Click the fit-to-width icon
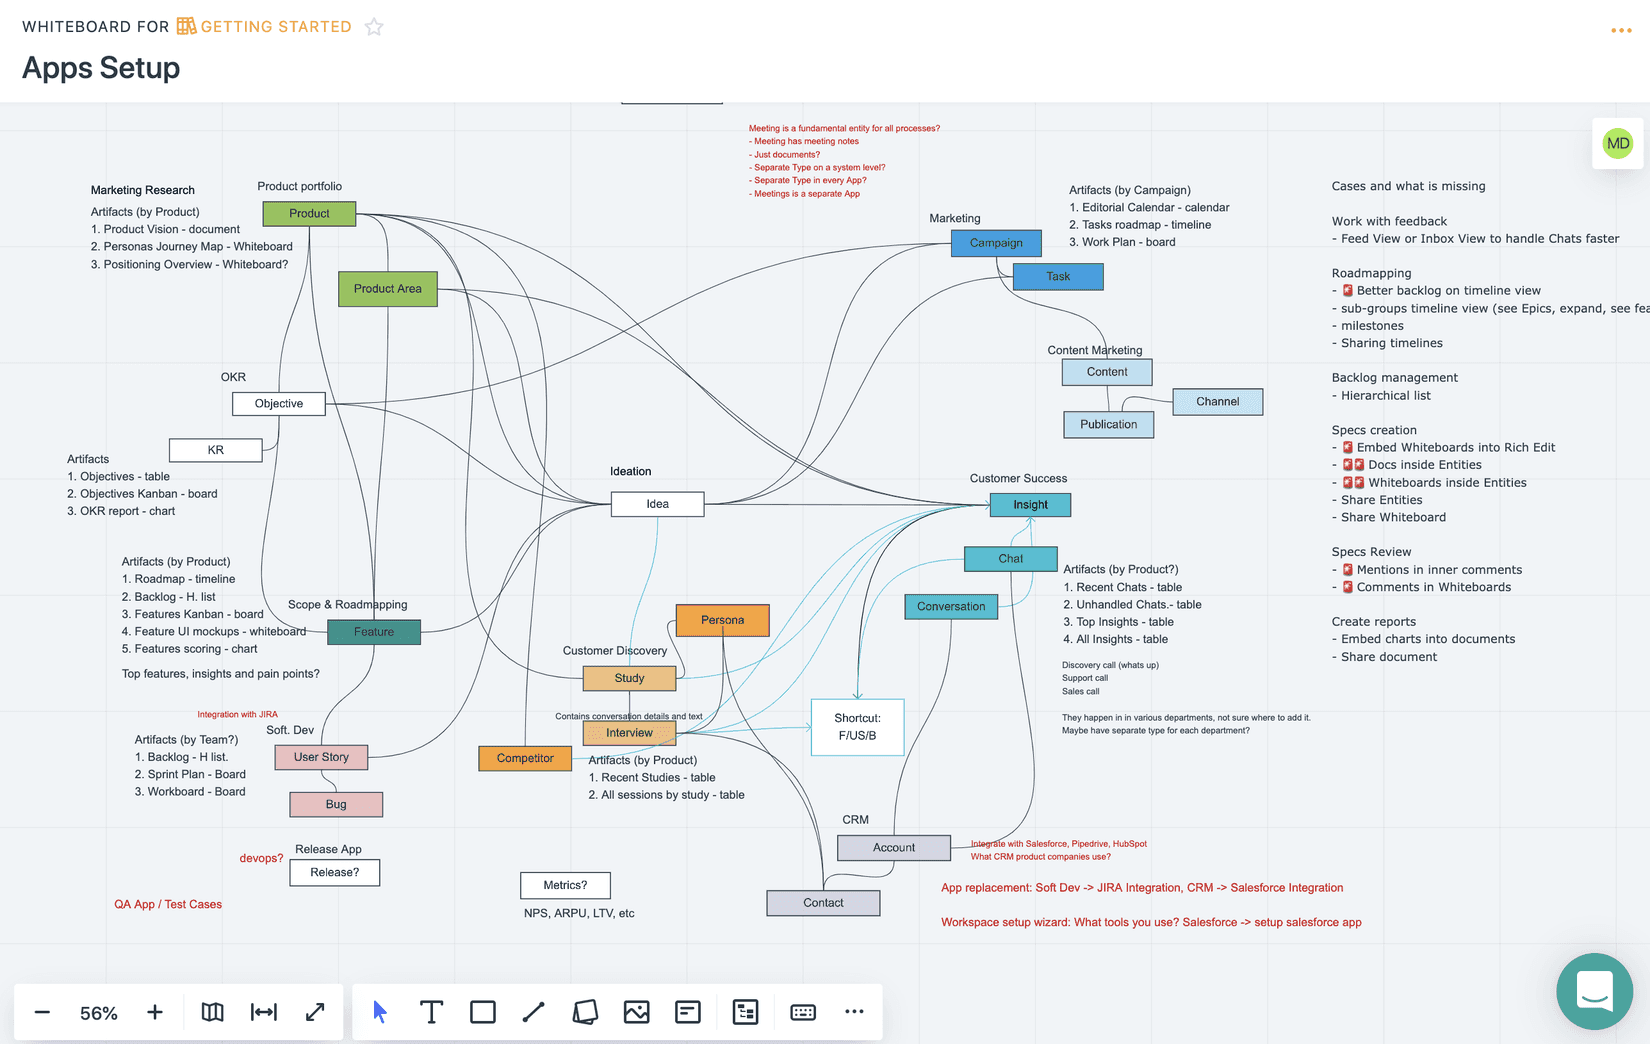Screen dimensions: 1650x1044 (264, 1012)
